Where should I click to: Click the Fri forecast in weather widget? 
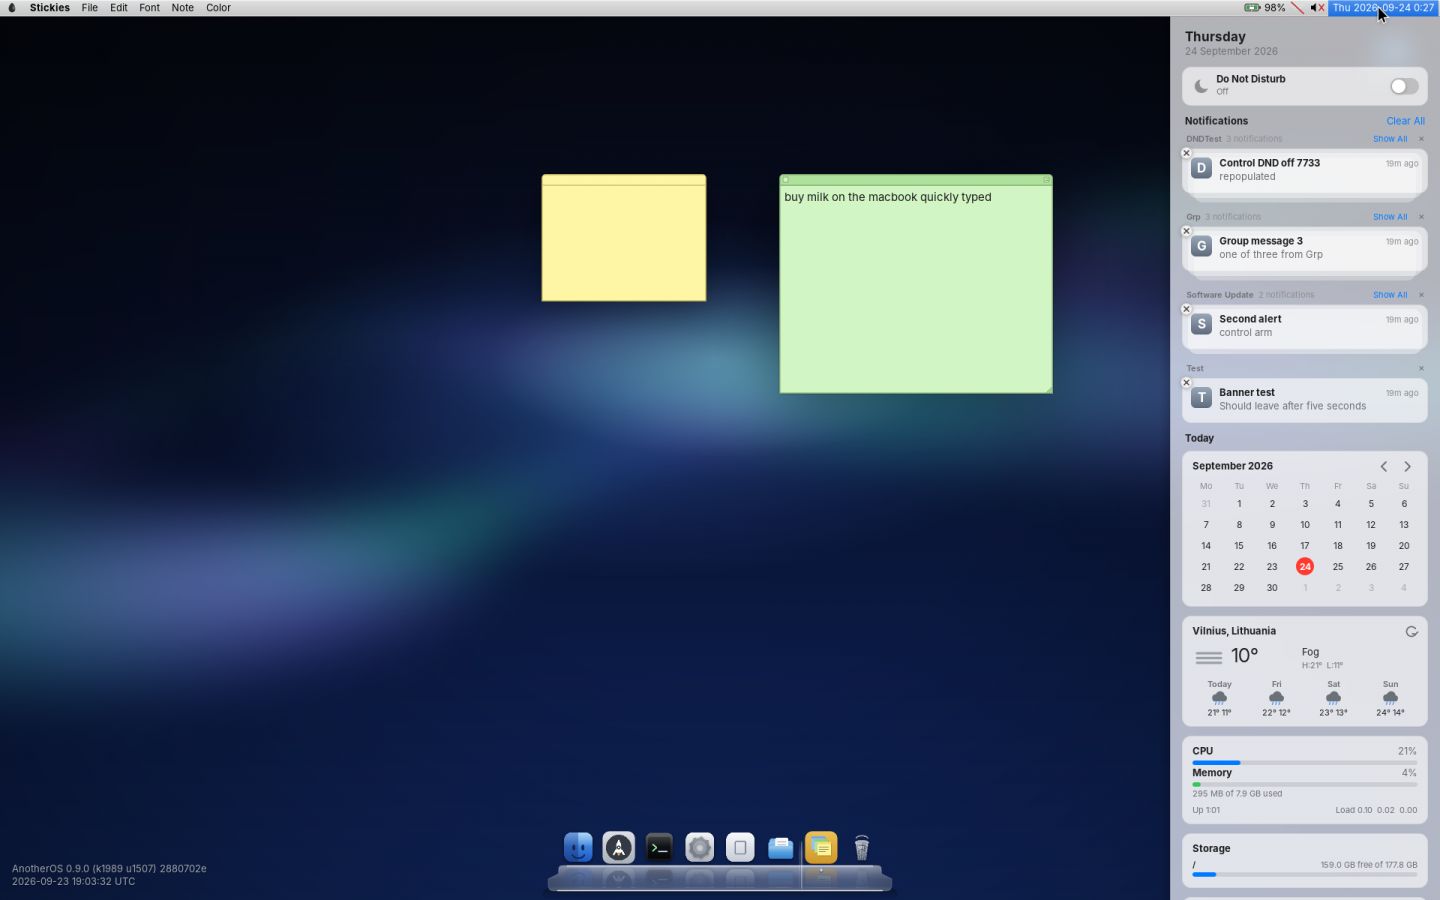point(1276,698)
